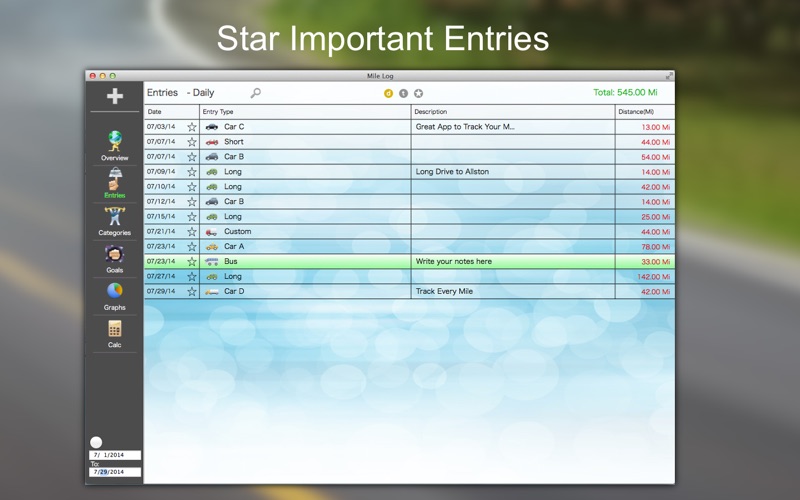Click the 78.00 Mi distance value
This screenshot has height=500, width=800.
click(x=656, y=247)
